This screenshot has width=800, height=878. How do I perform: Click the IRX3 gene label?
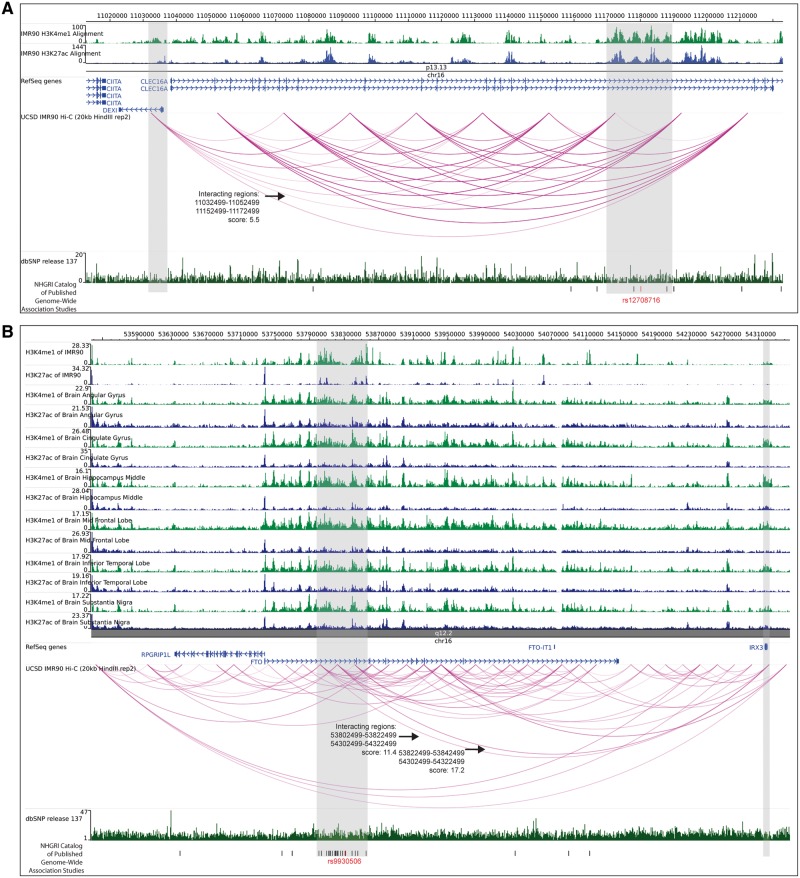[x=756, y=647]
